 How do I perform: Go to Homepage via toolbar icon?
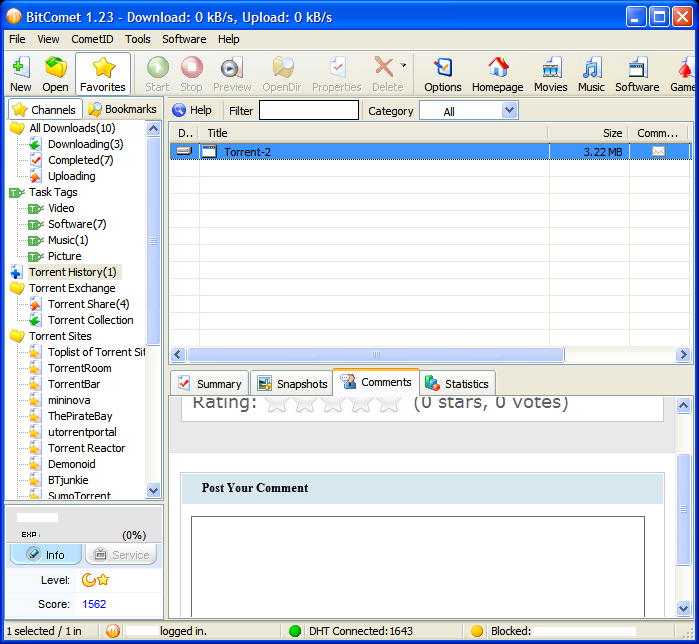point(498,74)
